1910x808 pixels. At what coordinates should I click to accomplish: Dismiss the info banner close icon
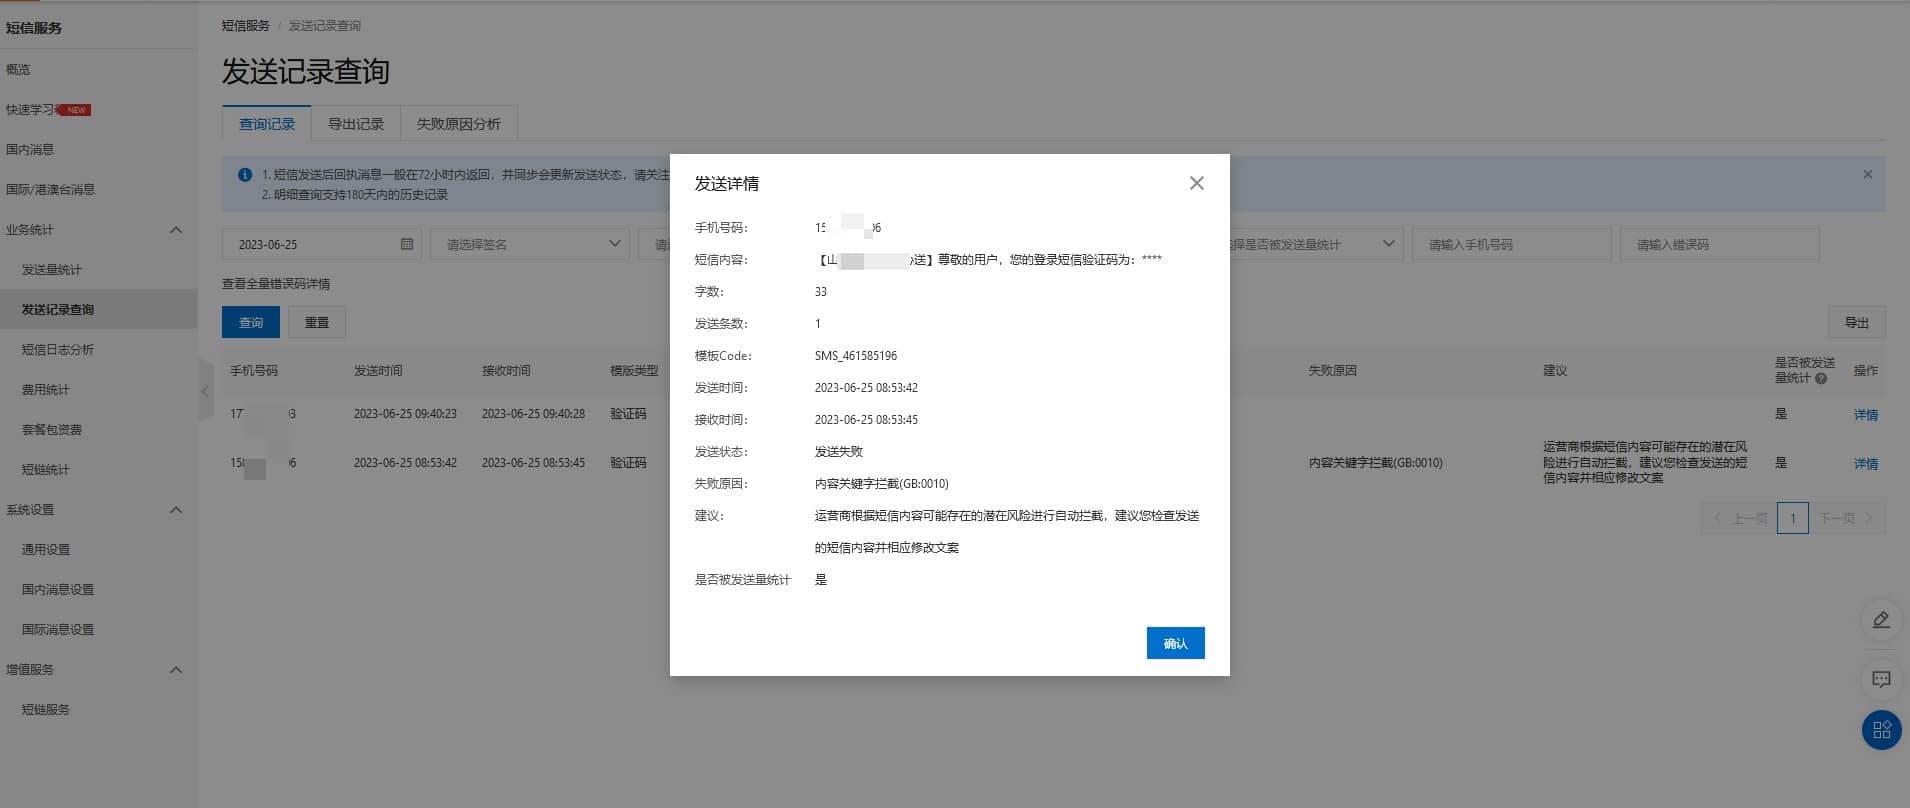pos(1867,174)
